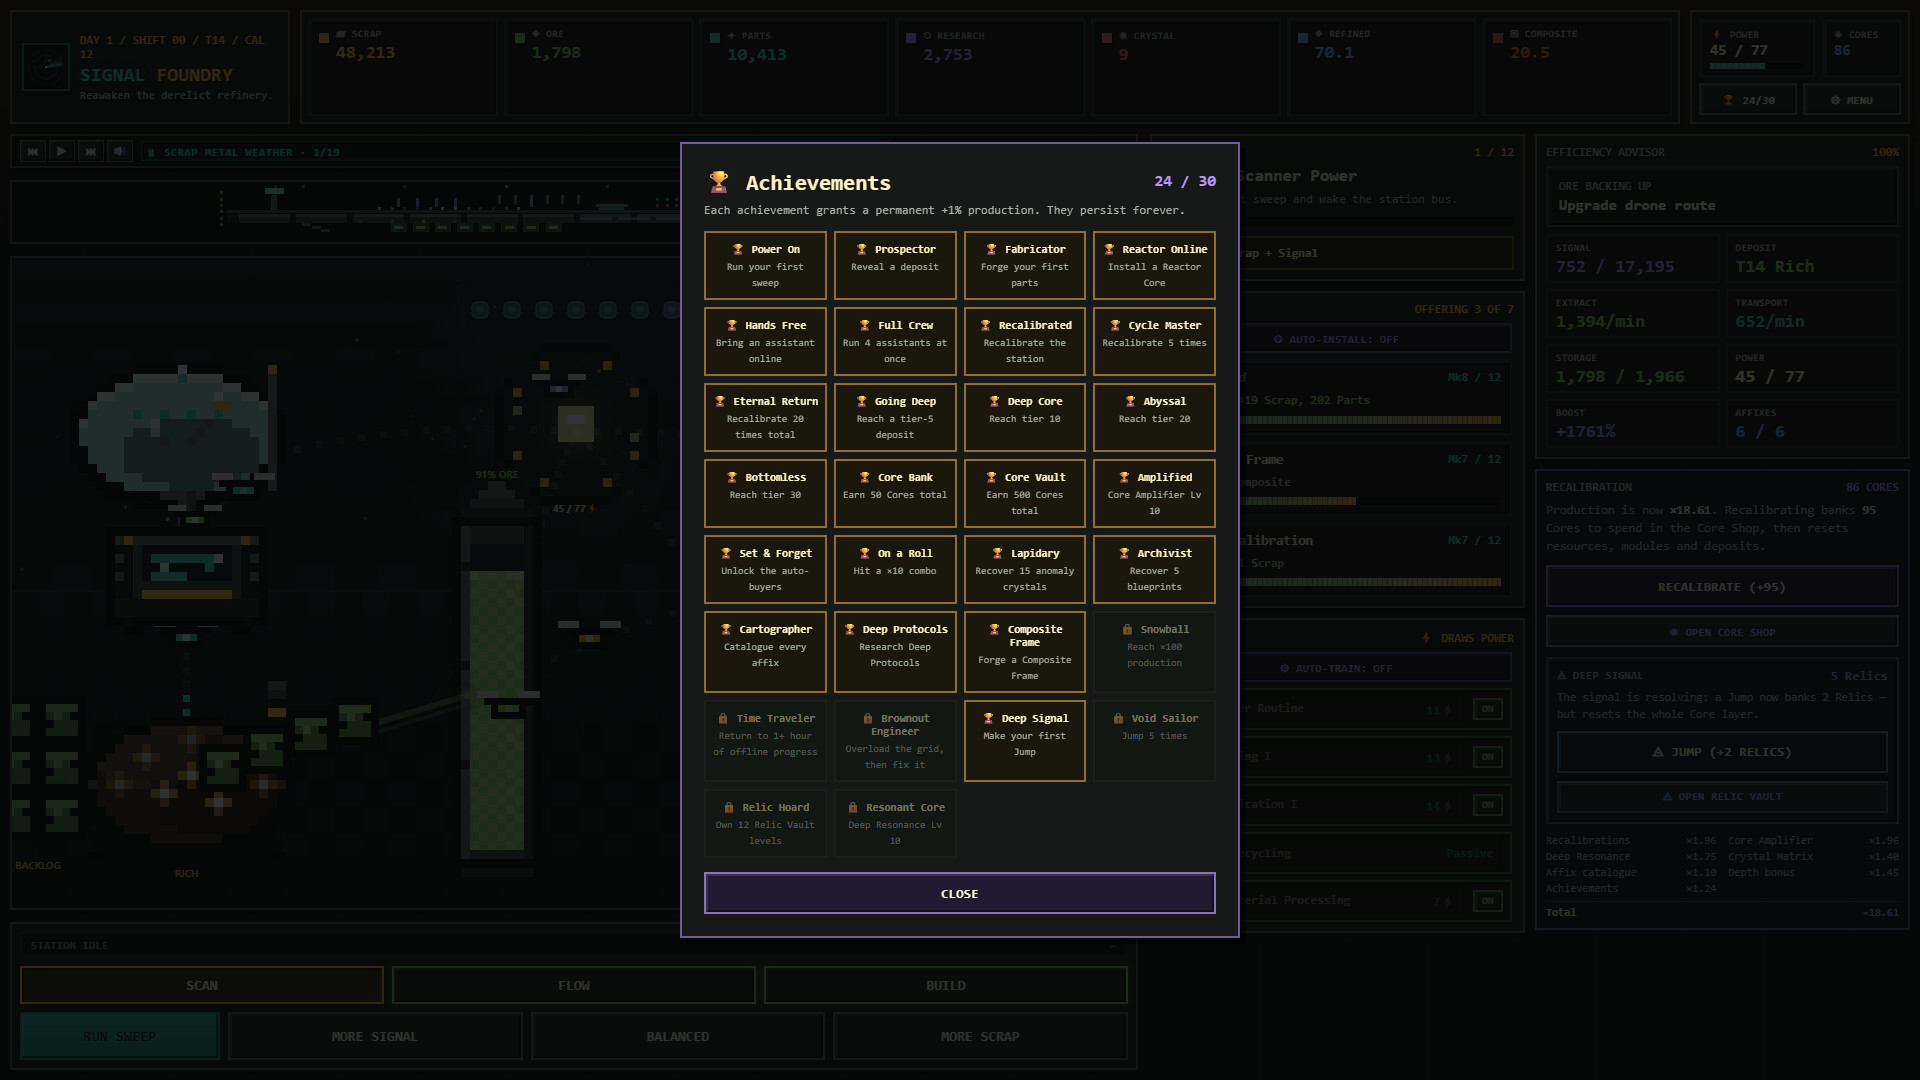This screenshot has height=1080, width=1920.
Task: Toggle the AUTO-TRAIN: OFF switch
Action: 1342,668
